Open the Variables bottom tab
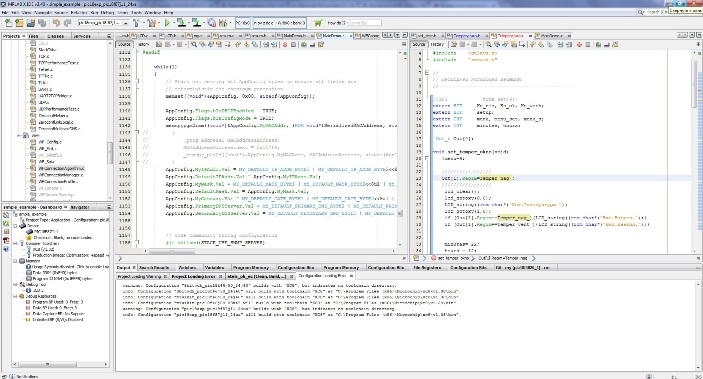The image size is (703, 379). (214, 267)
